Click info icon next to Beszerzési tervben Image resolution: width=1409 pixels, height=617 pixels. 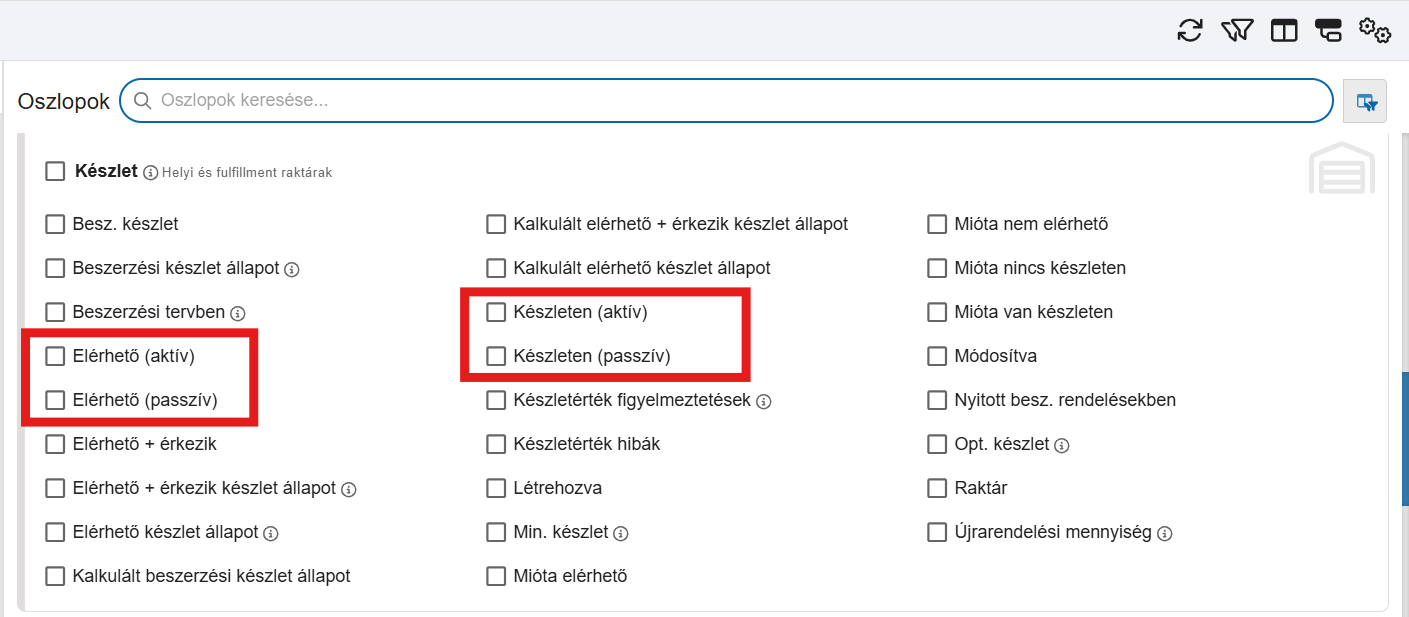[236, 313]
